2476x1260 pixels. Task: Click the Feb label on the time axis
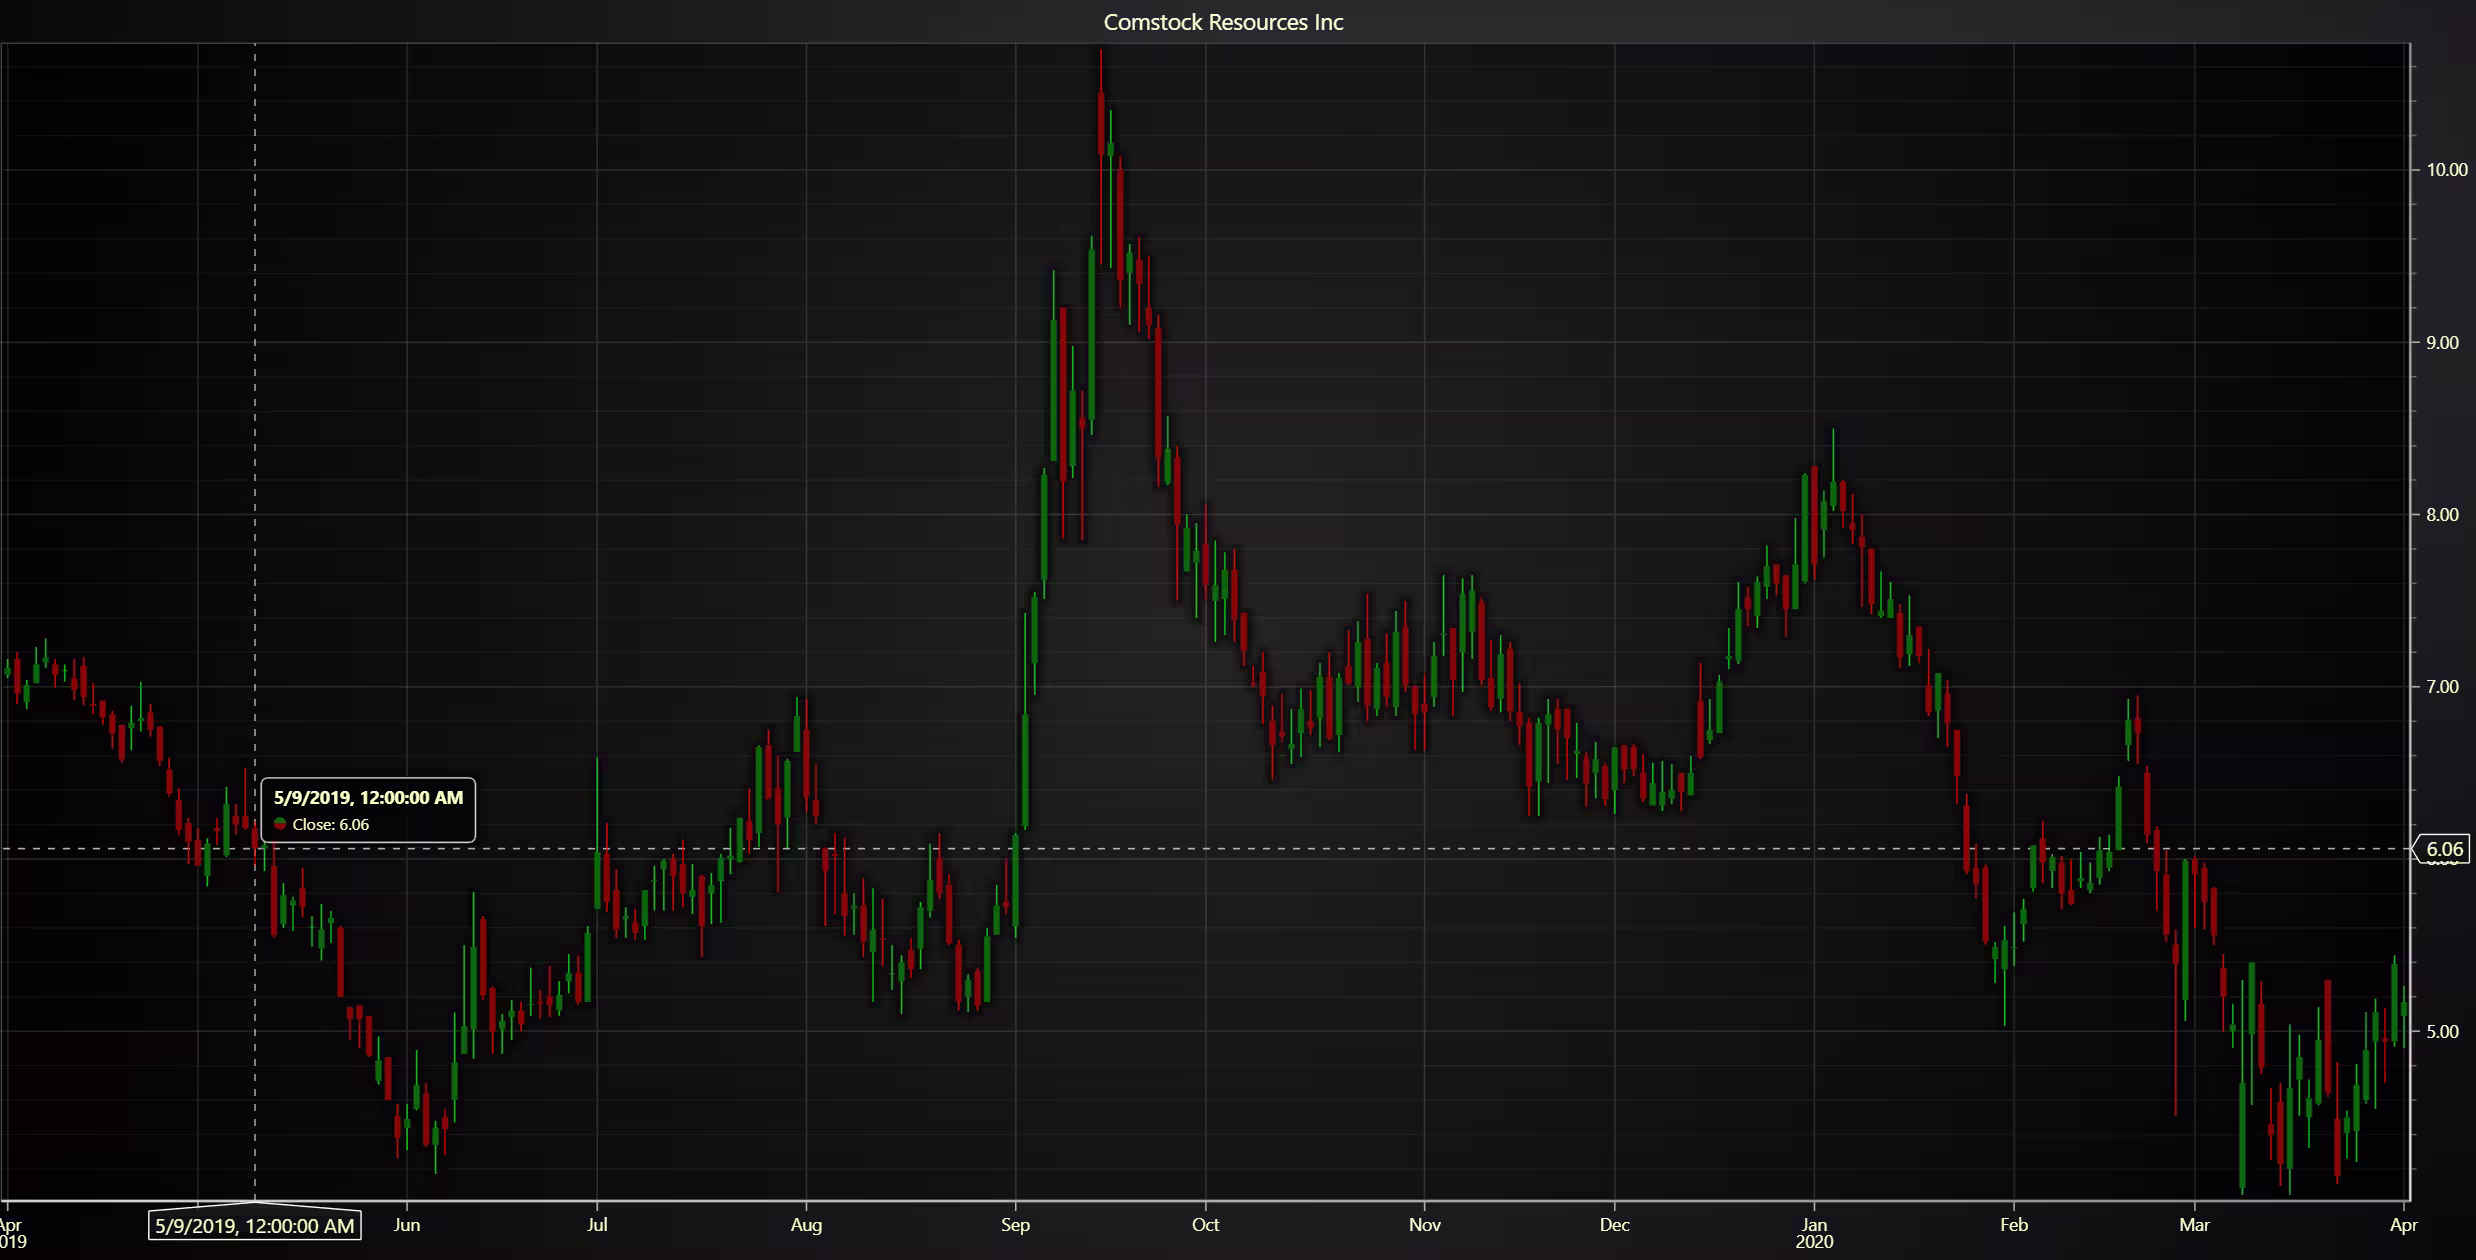[2014, 1225]
